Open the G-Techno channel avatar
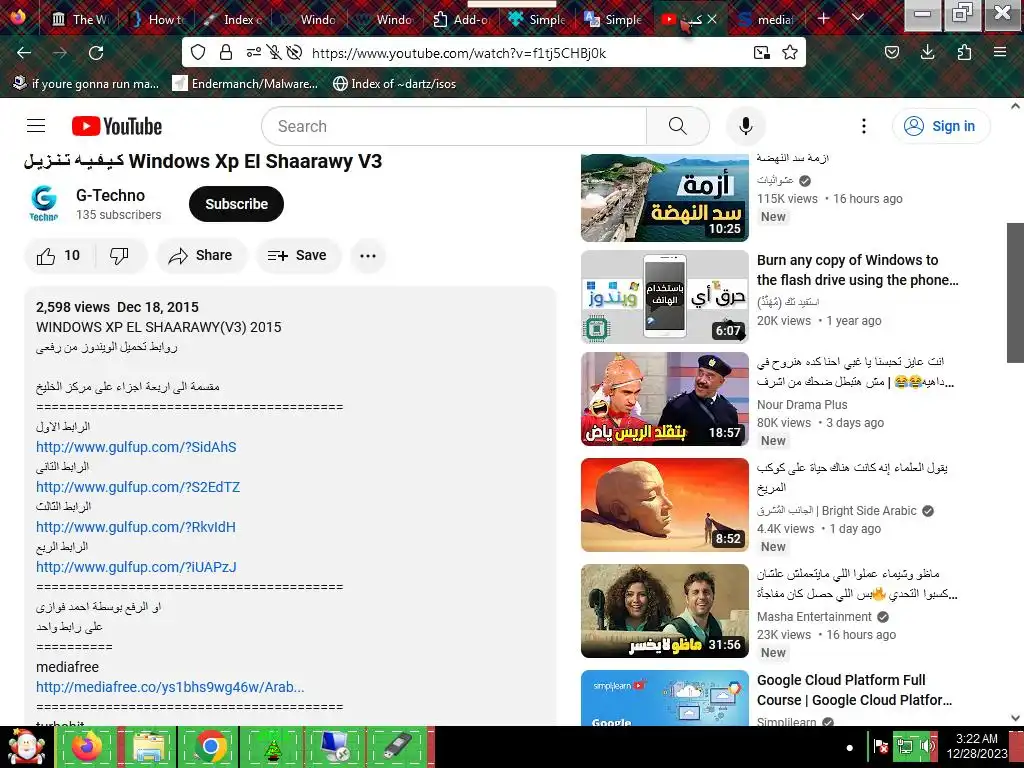 [44, 204]
